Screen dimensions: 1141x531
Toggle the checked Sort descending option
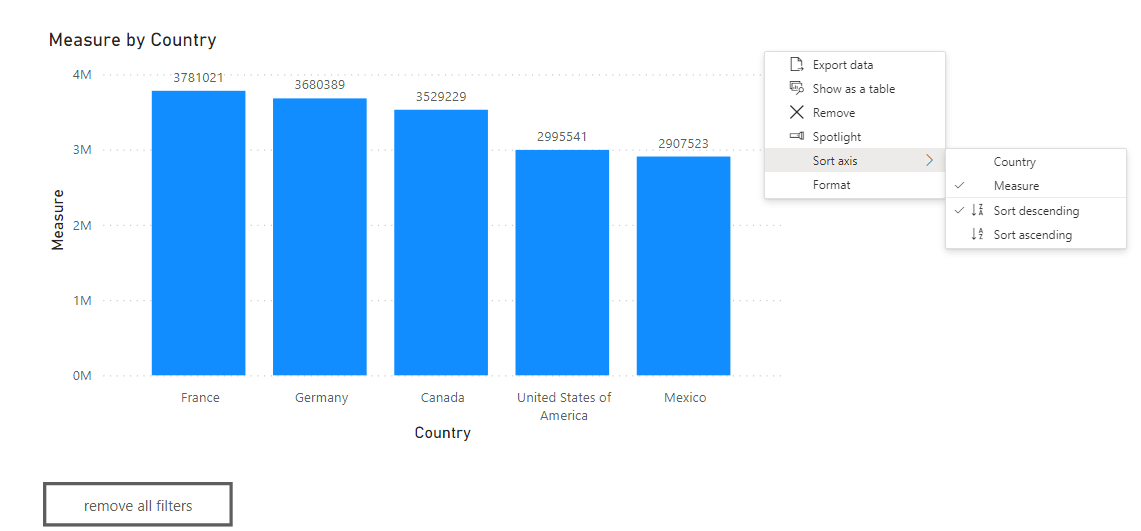click(x=1035, y=210)
